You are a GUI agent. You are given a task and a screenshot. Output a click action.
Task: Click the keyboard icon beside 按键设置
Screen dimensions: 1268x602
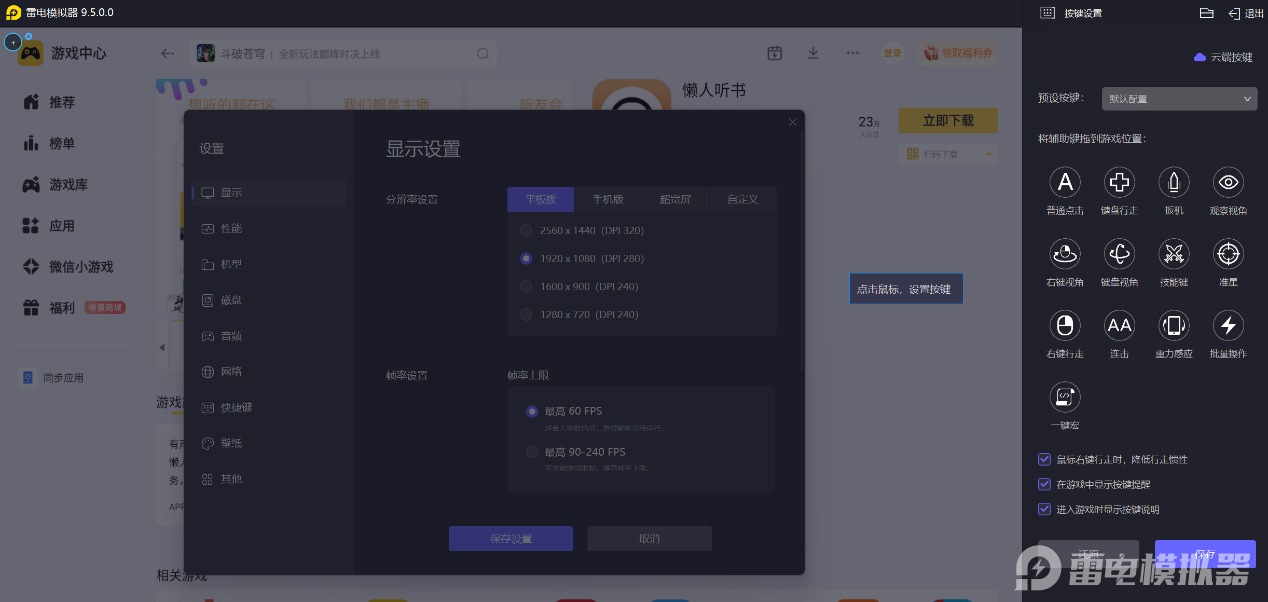point(1047,13)
